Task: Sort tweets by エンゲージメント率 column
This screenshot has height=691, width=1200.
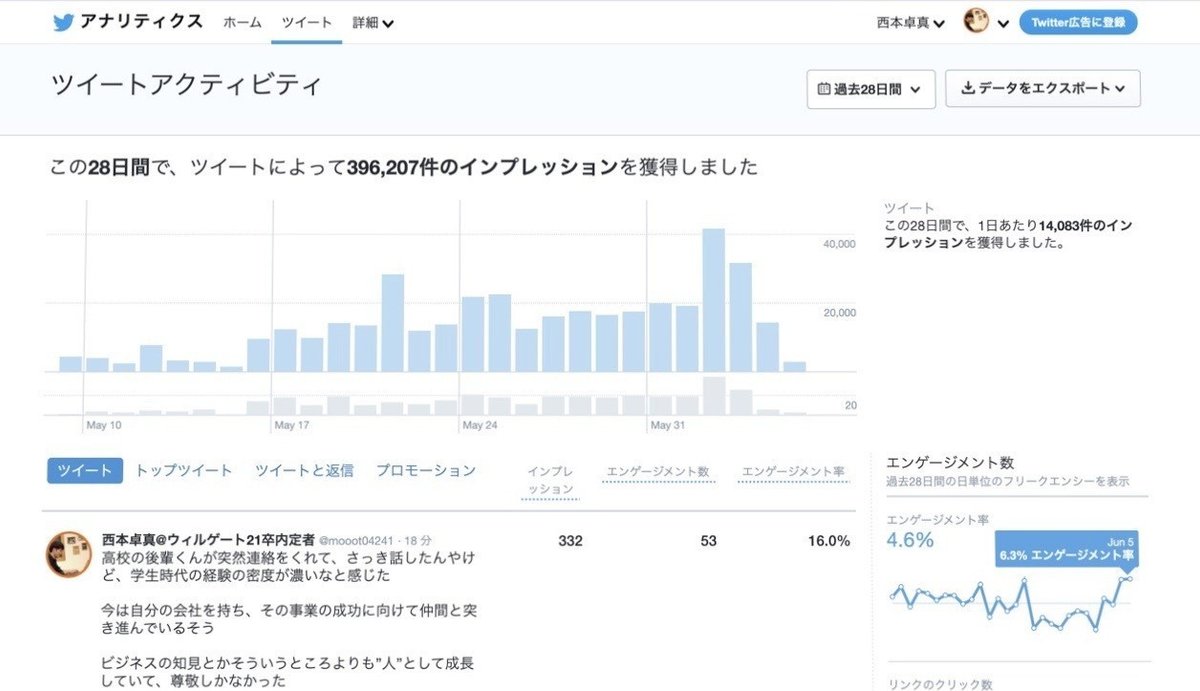Action: (794, 469)
